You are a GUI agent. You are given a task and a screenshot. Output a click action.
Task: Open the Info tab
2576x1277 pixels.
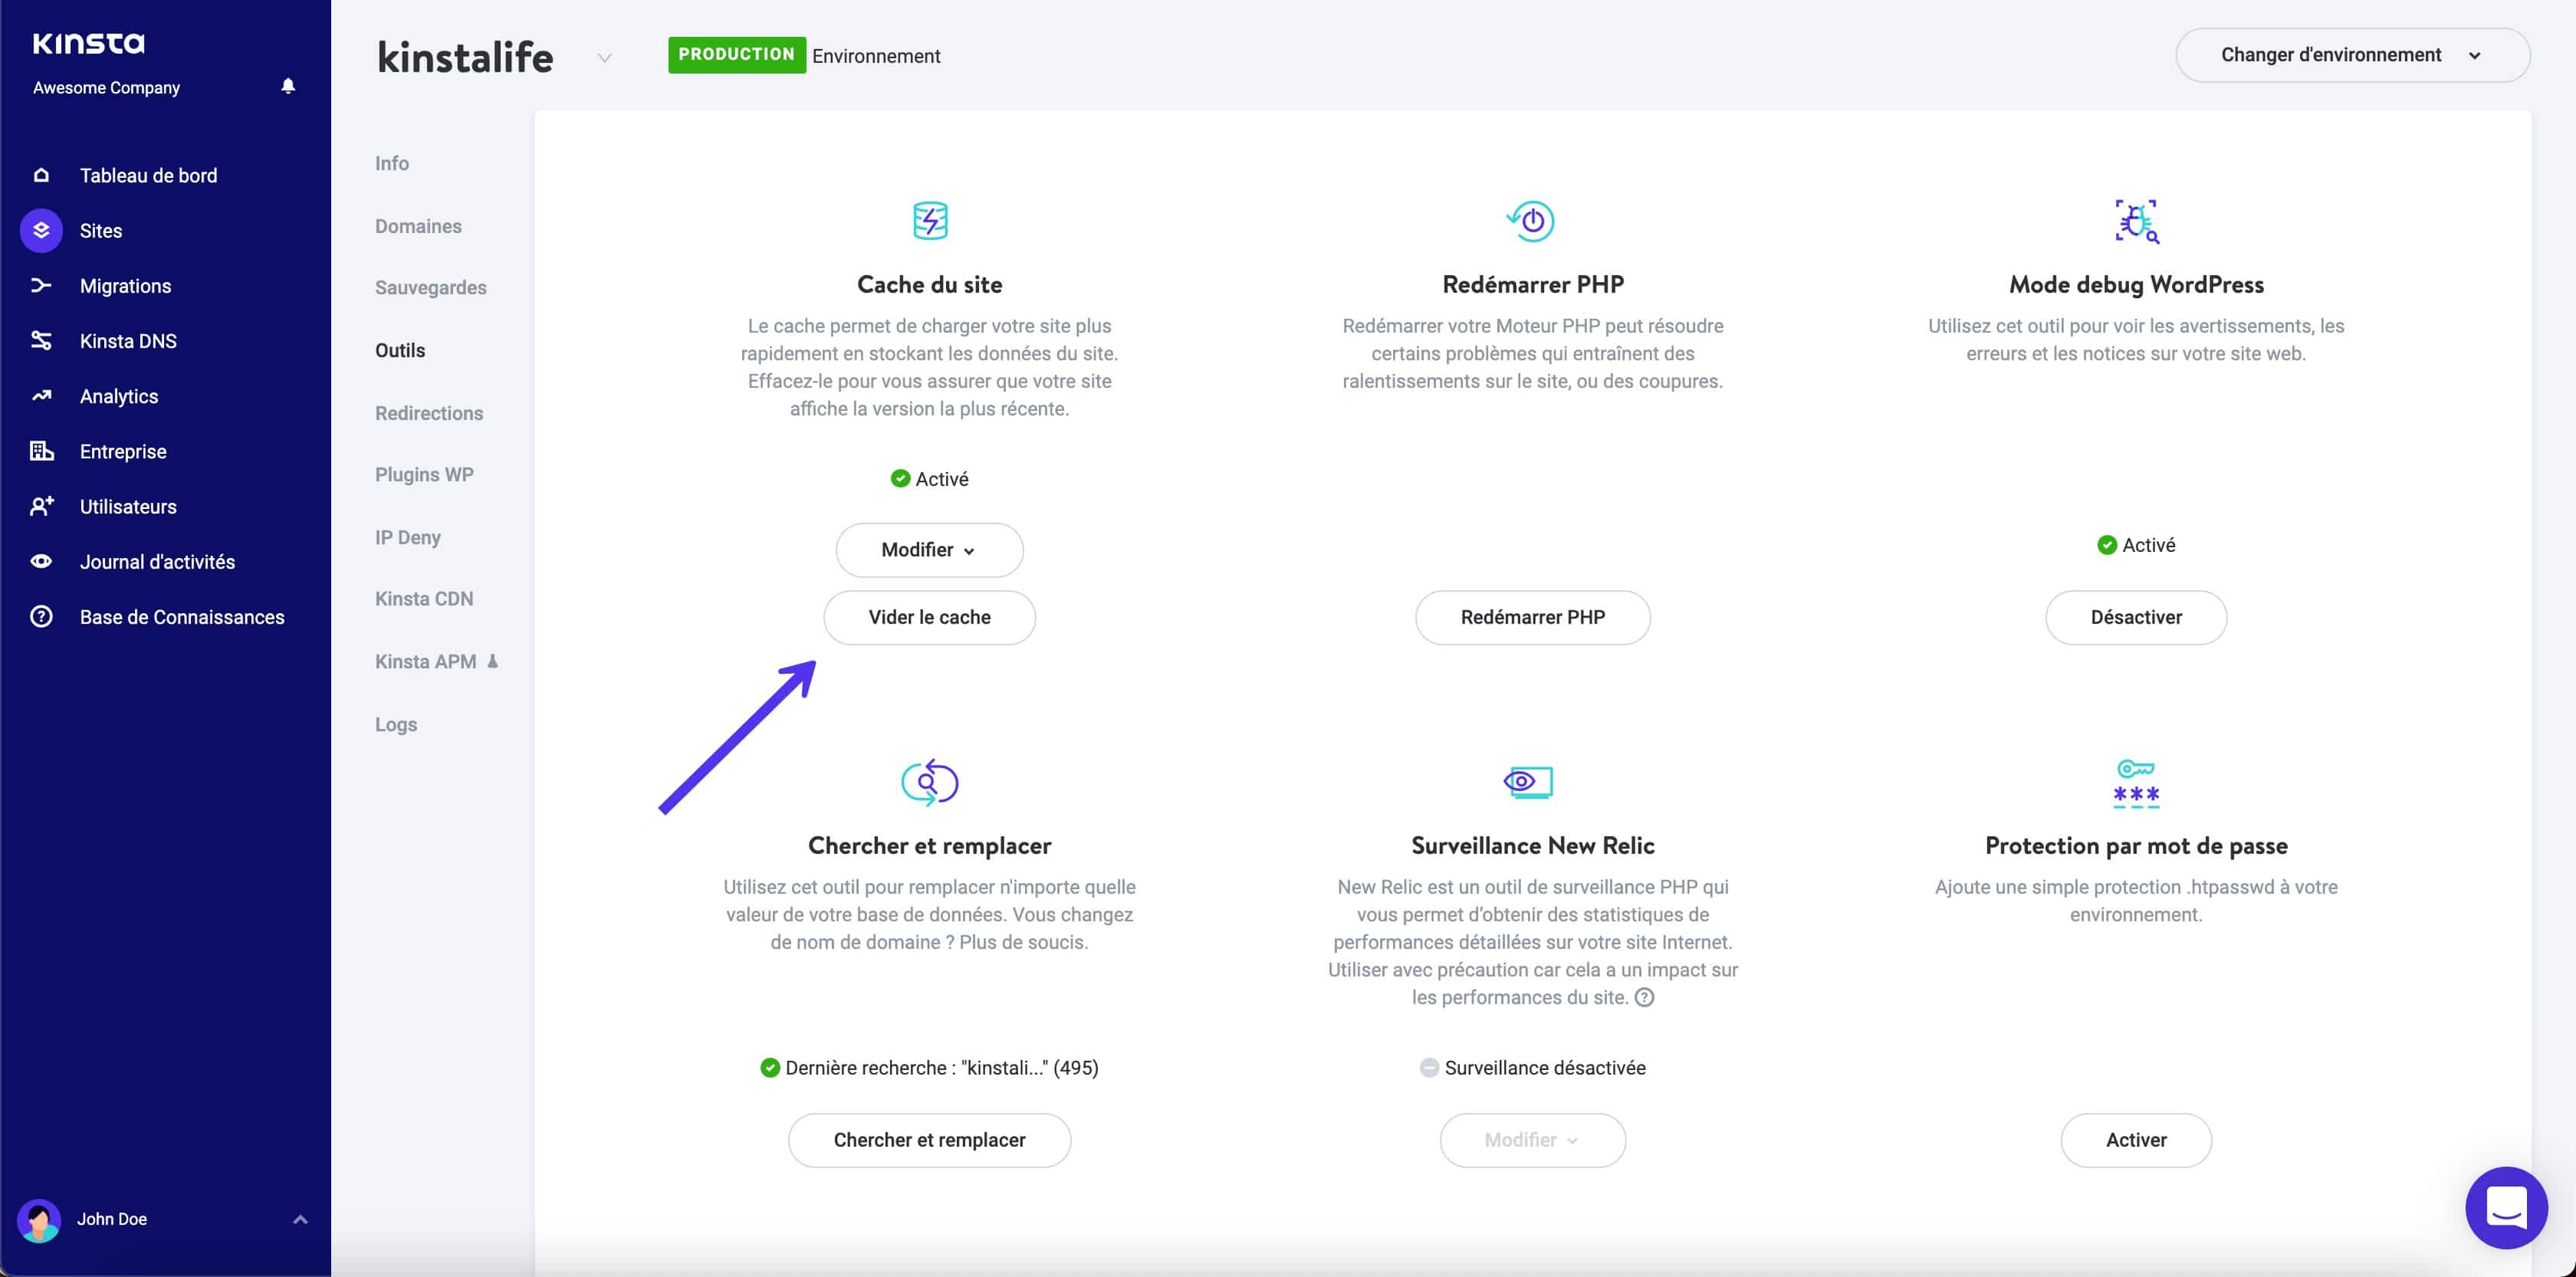tap(392, 163)
